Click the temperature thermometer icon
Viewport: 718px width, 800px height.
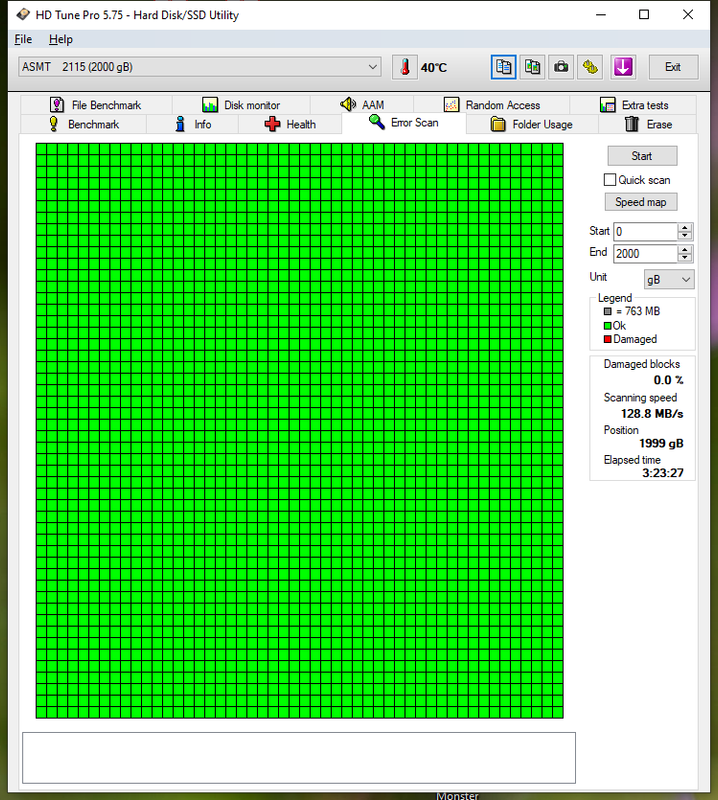(x=405, y=67)
